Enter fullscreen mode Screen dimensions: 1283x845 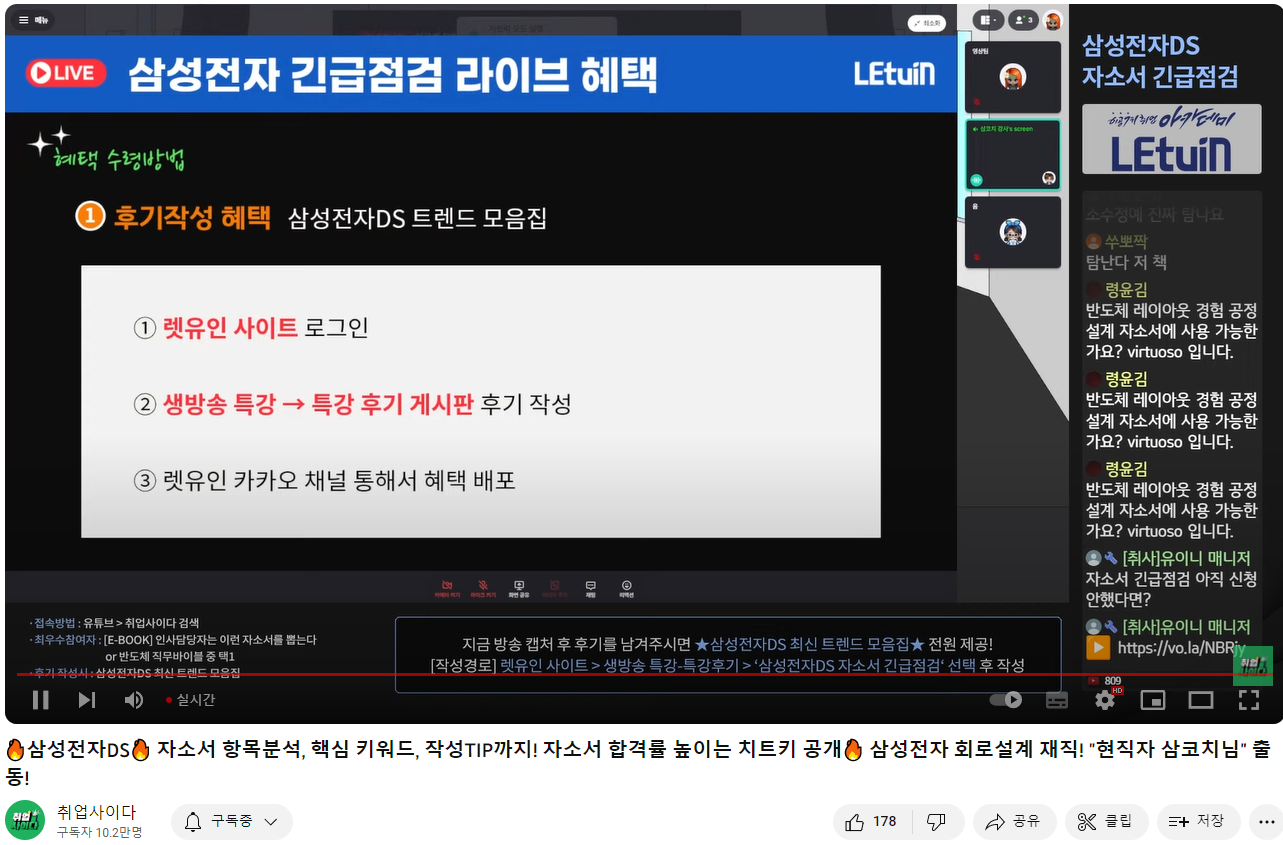(1248, 700)
